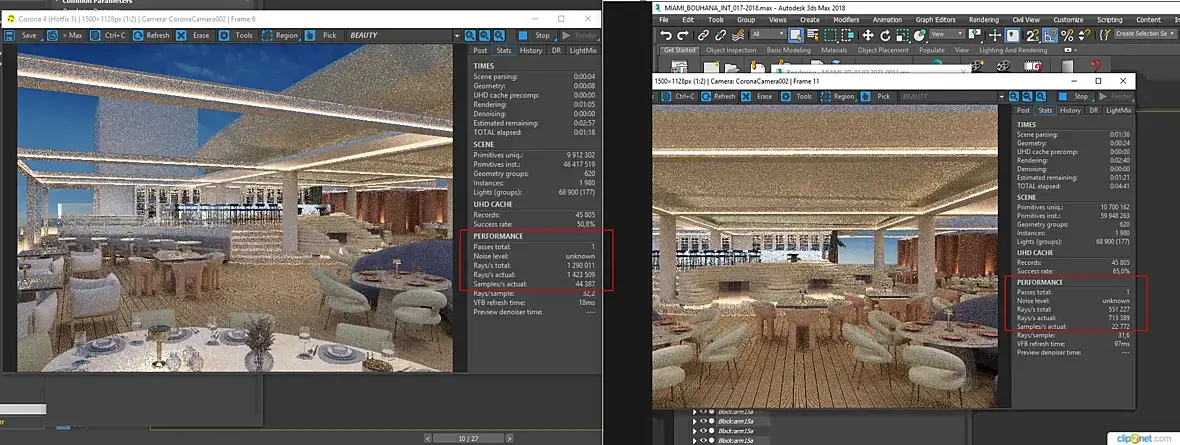Activate Select Object tool in 3ds Max

(x=795, y=35)
